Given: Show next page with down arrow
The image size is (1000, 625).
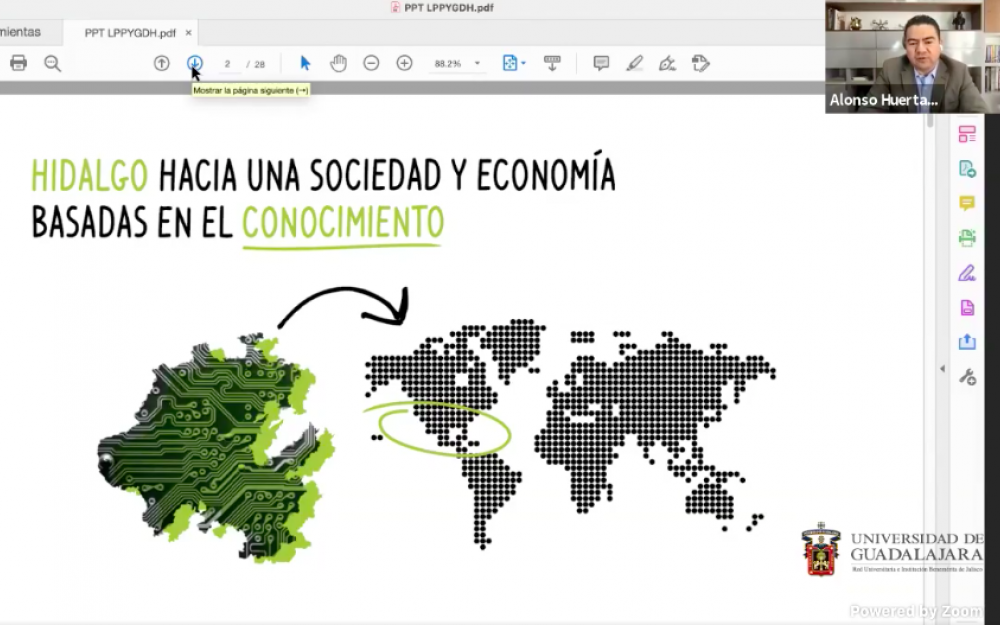Looking at the screenshot, I should (195, 63).
